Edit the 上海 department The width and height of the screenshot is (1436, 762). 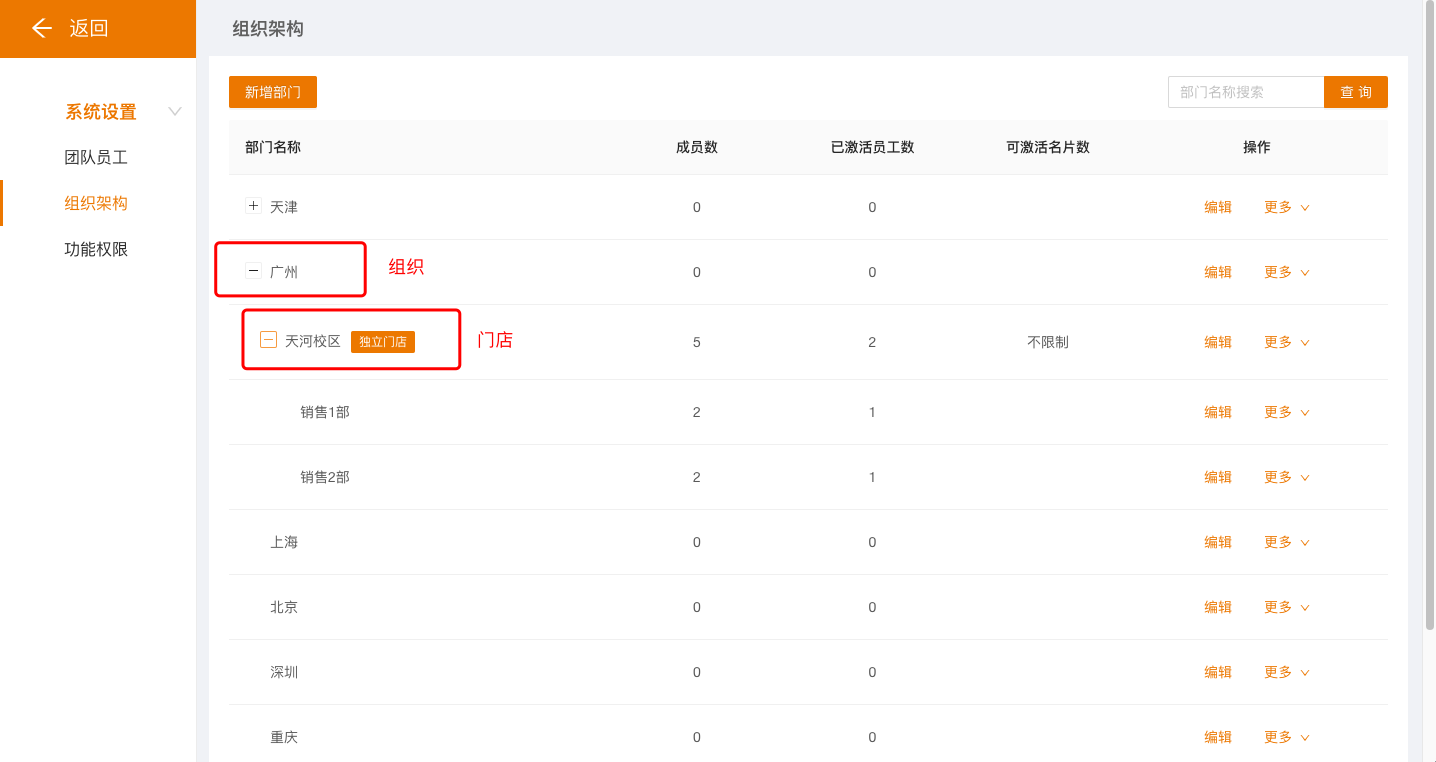point(1217,542)
